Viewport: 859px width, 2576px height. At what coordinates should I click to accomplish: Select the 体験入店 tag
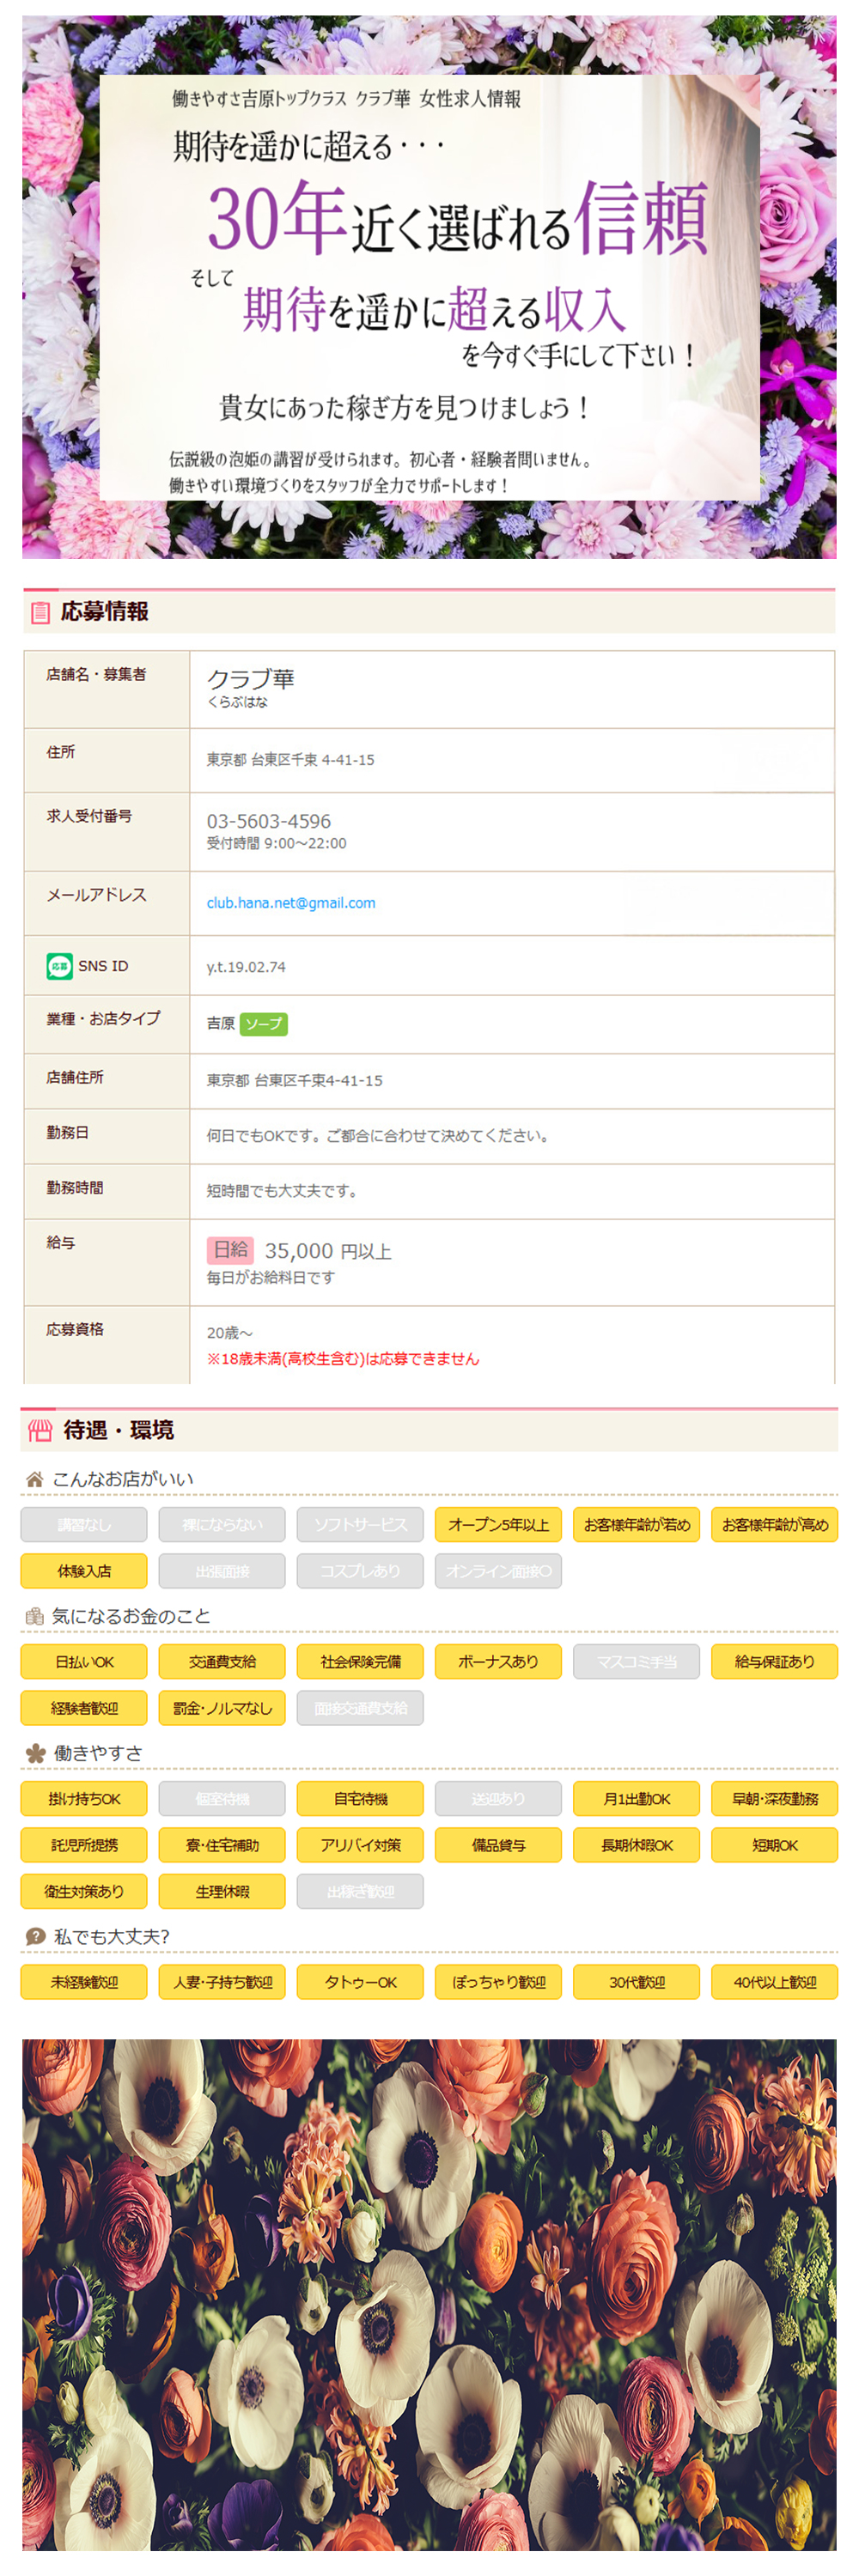[x=84, y=1571]
